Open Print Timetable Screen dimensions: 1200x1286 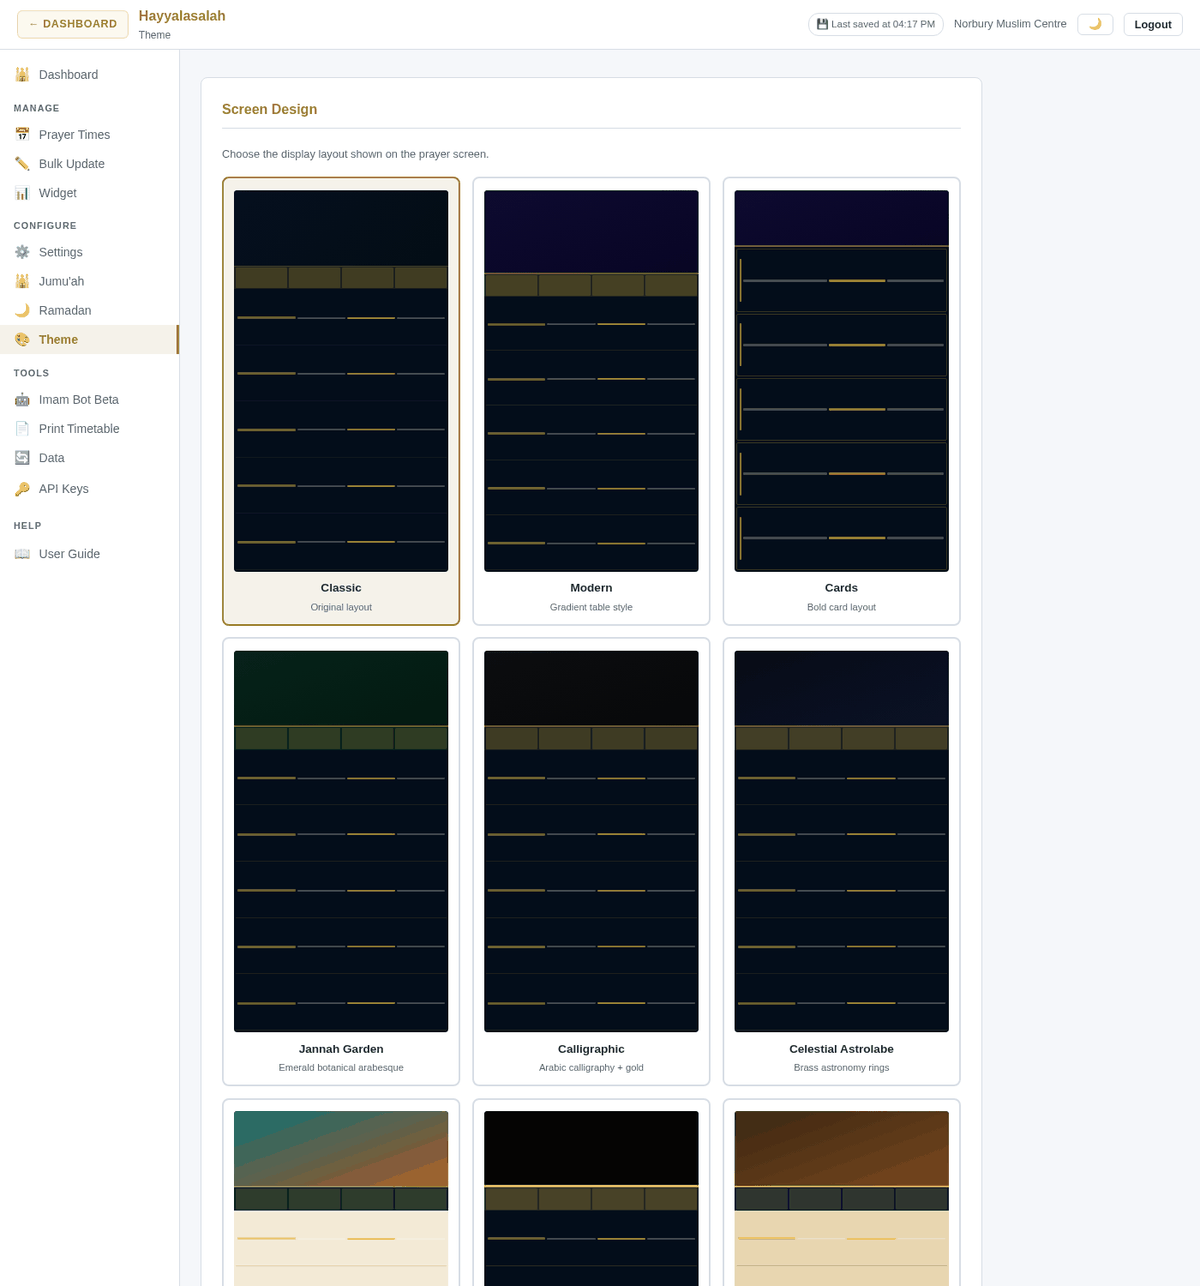(x=89, y=428)
